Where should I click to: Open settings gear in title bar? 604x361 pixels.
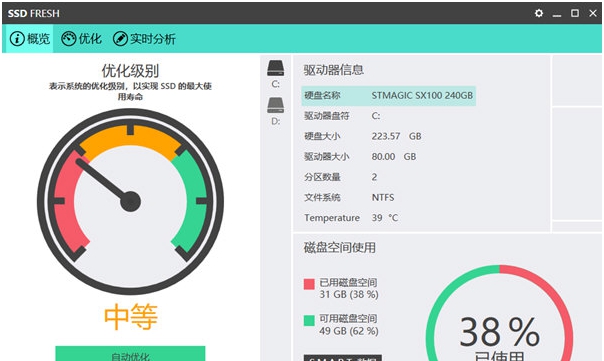(539, 13)
